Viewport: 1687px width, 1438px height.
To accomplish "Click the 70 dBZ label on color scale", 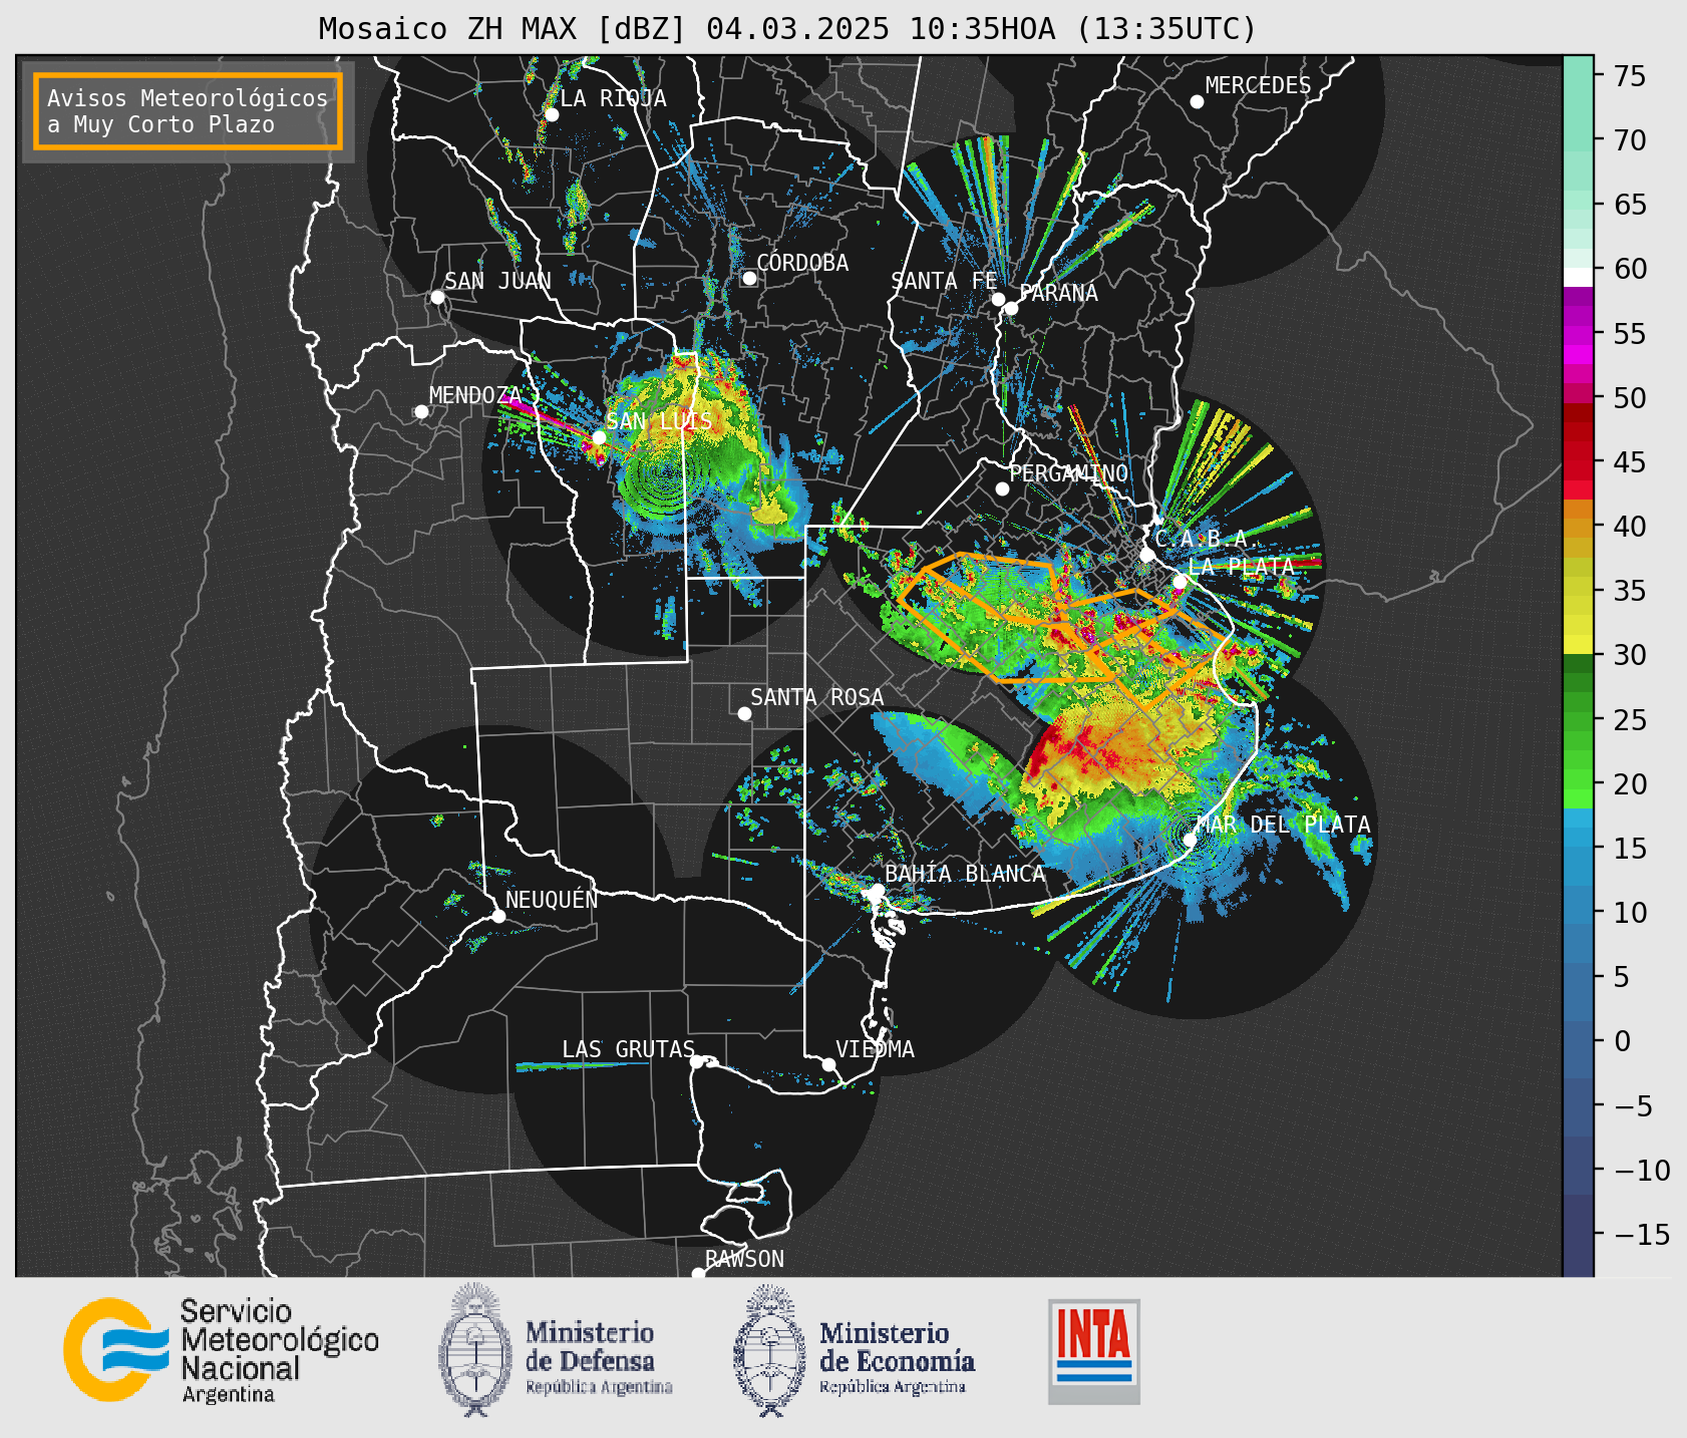I will (1628, 140).
